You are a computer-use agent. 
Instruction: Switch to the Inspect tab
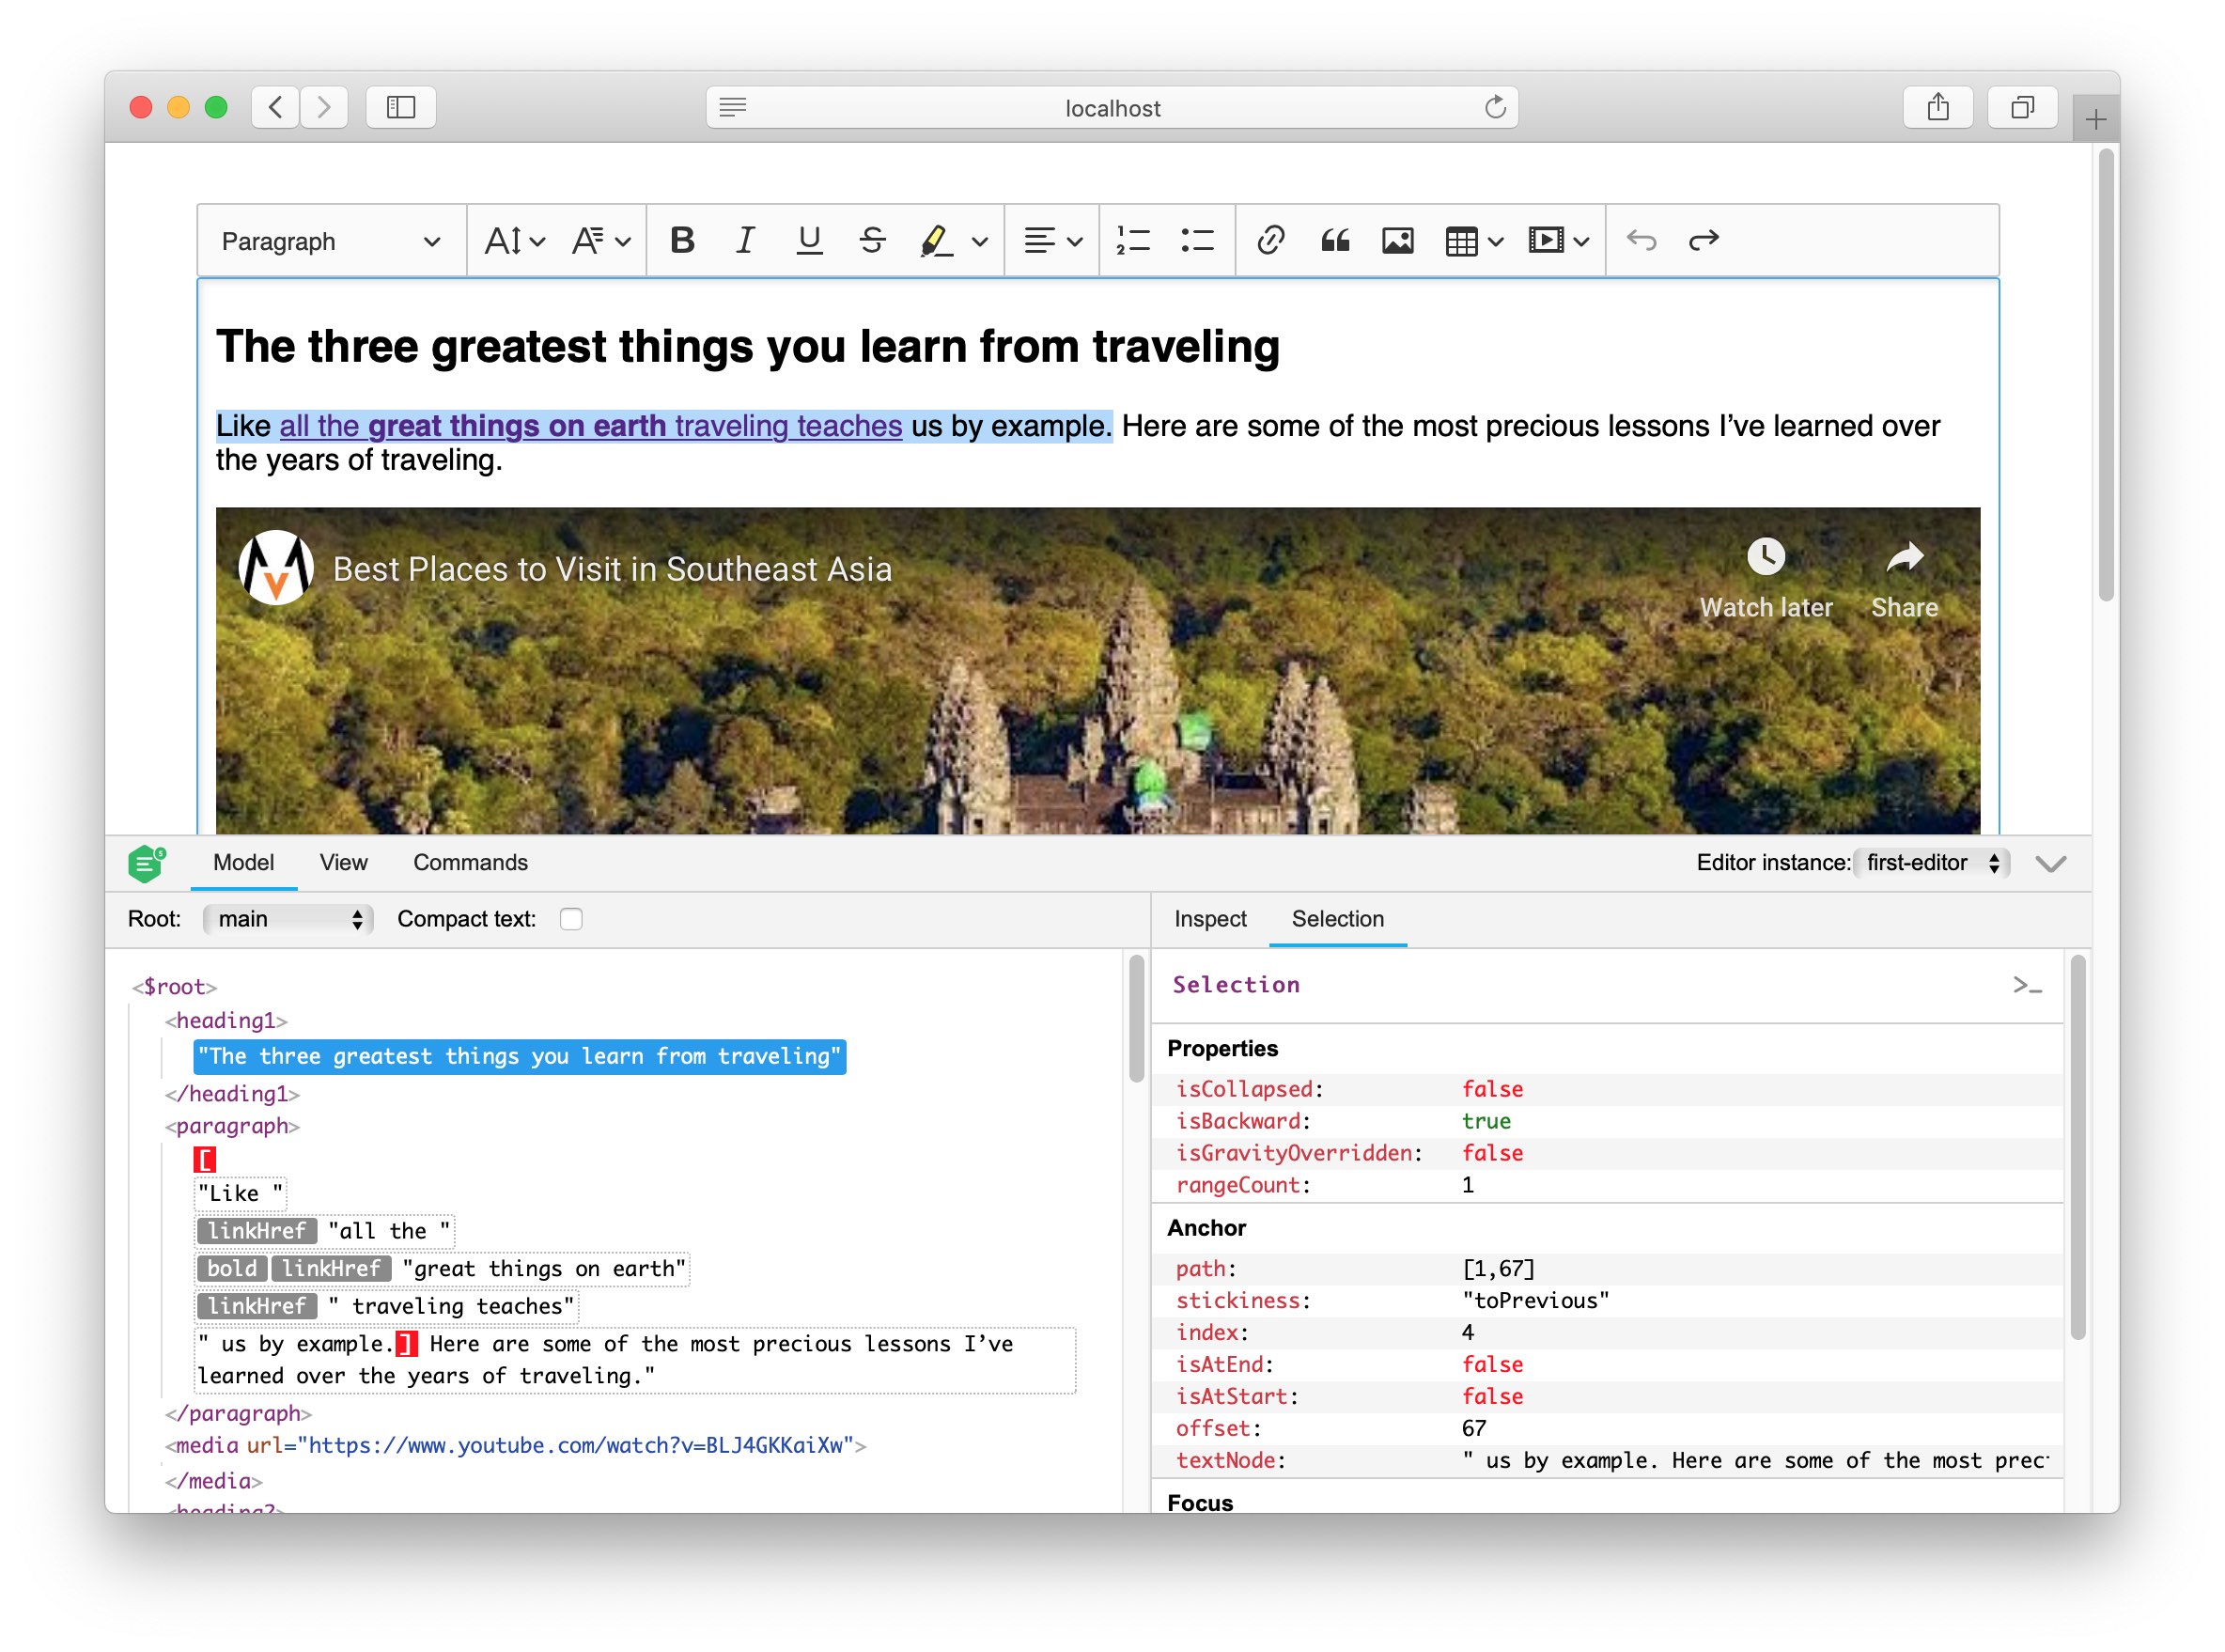[x=1210, y=920]
